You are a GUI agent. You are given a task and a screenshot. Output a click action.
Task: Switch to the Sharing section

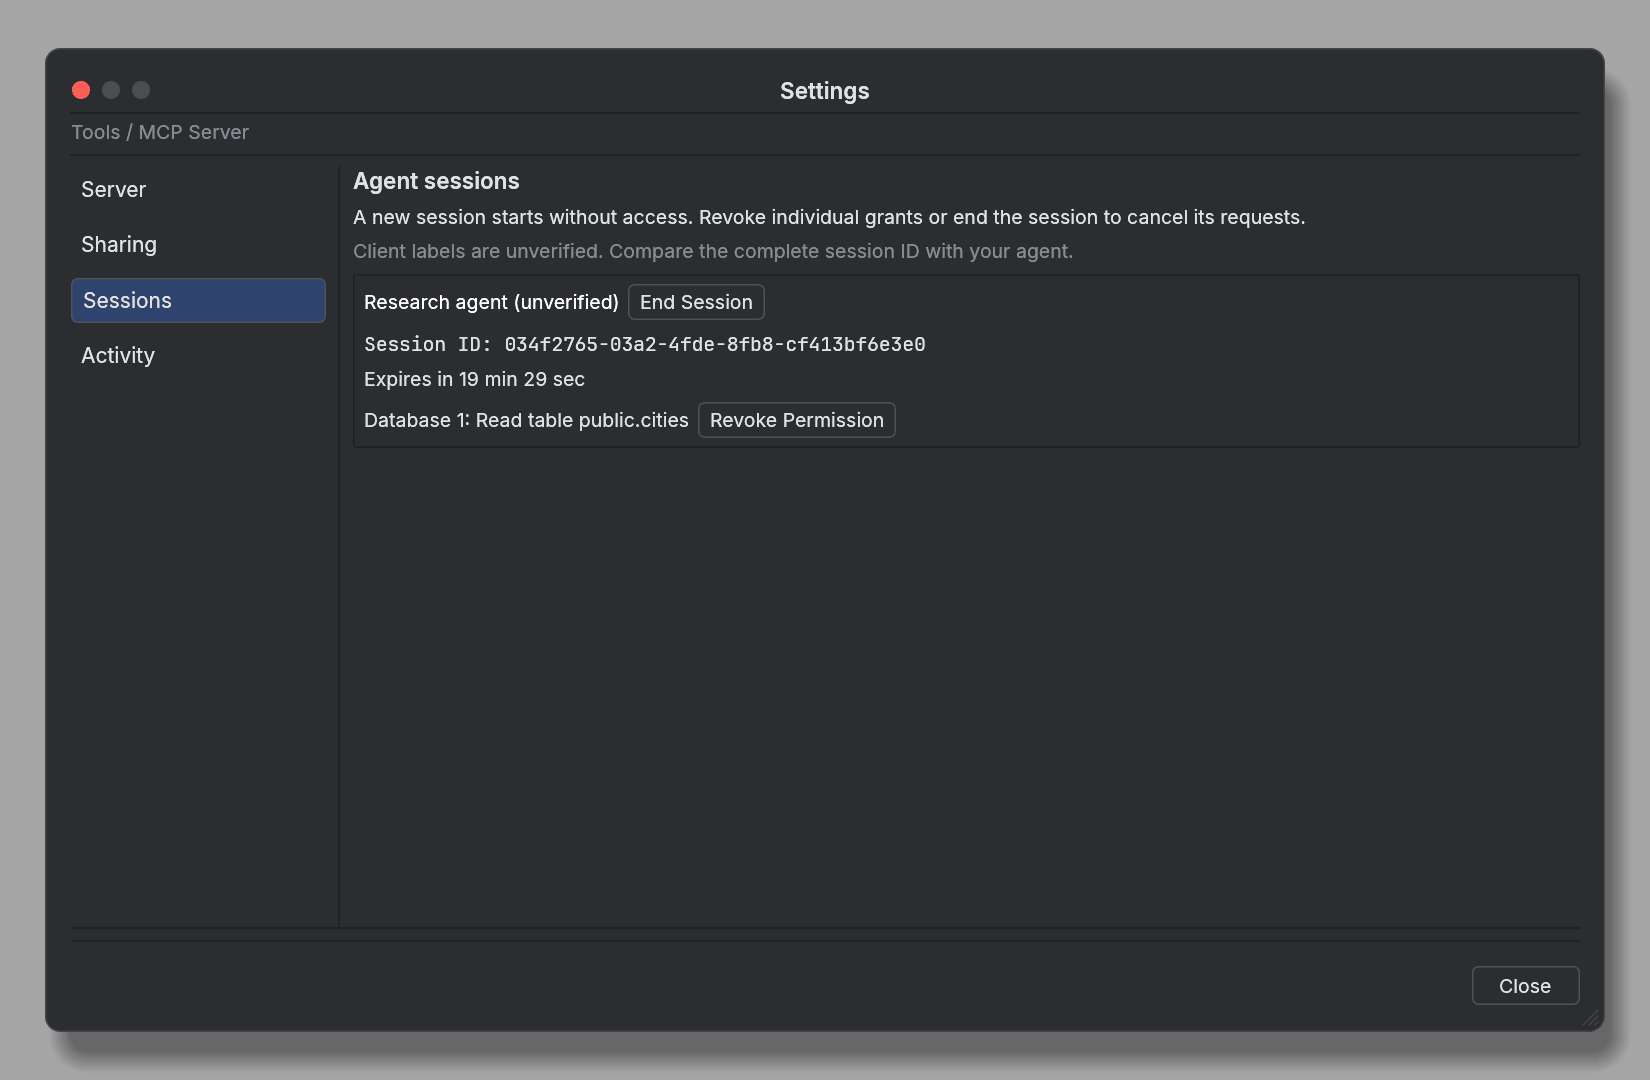(198, 245)
